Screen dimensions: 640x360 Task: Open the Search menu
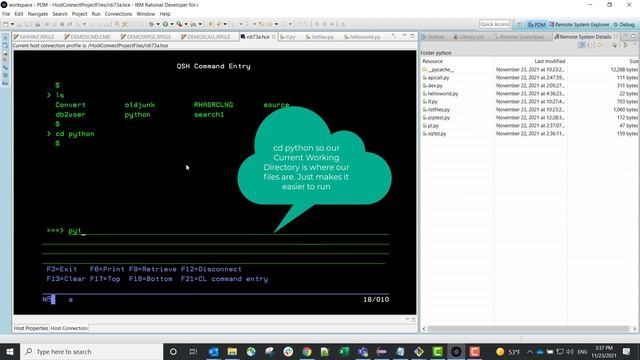point(60,14)
